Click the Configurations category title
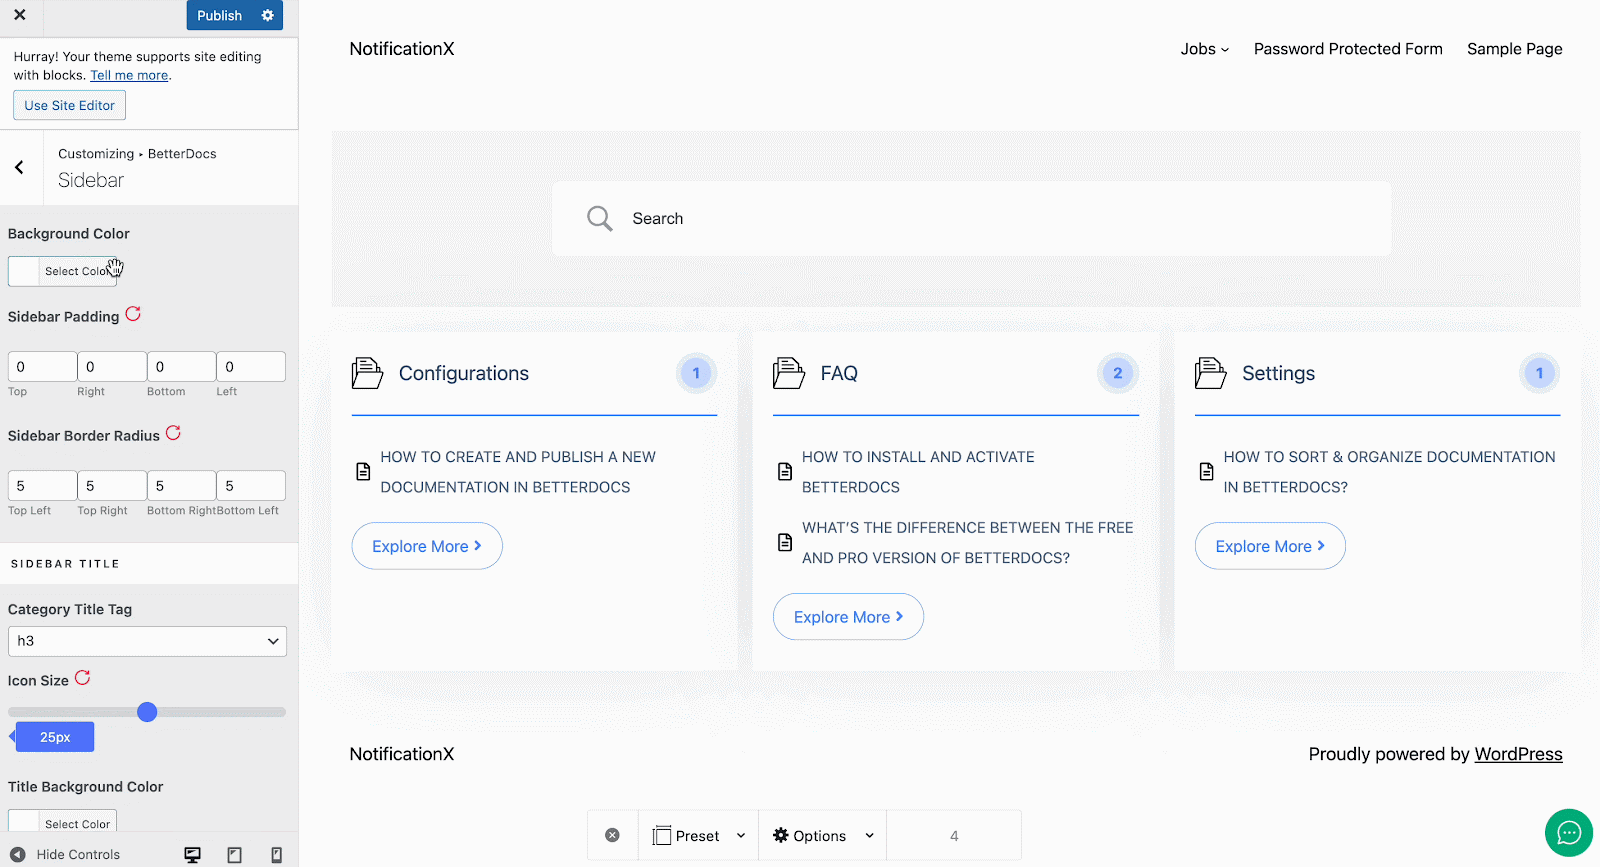The width and height of the screenshot is (1600, 867). [464, 373]
